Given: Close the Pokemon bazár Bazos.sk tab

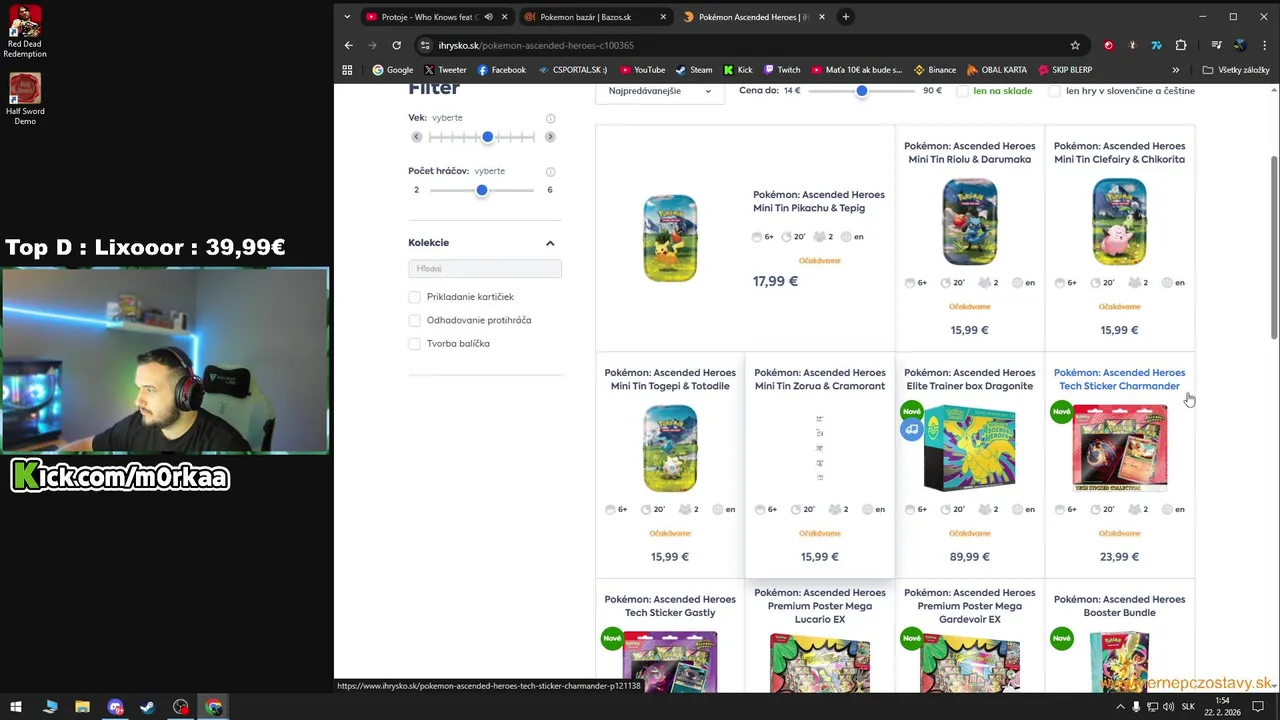Looking at the screenshot, I should (663, 17).
